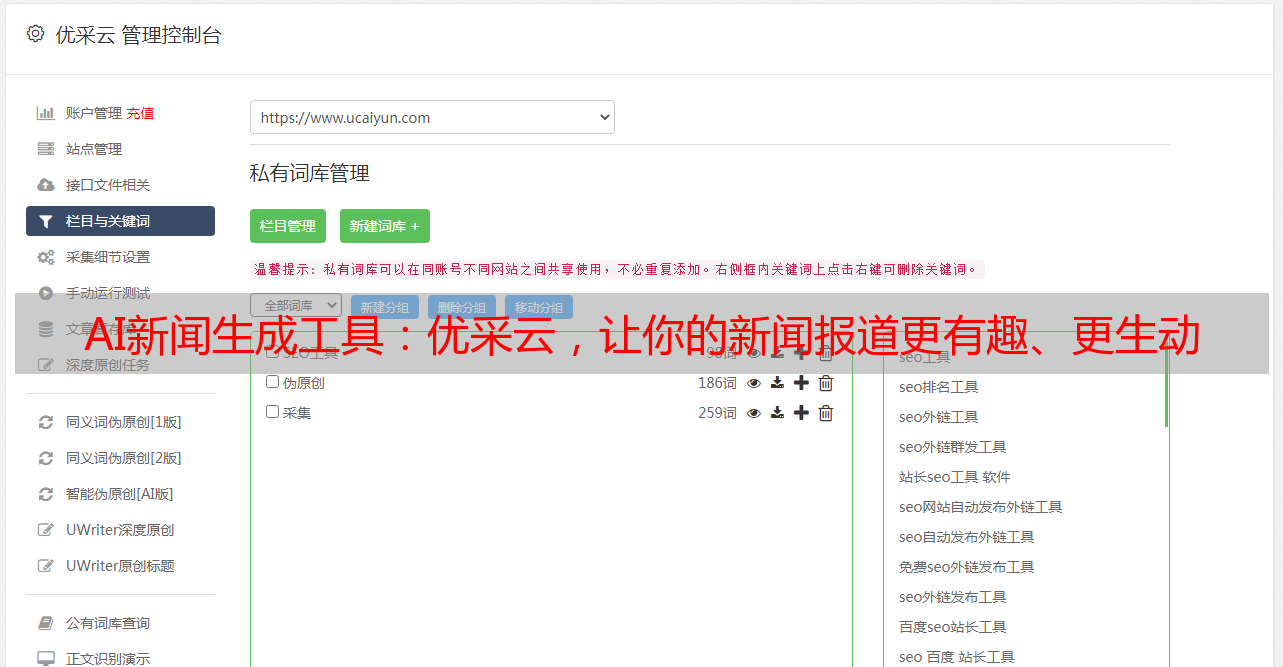Click the gears icon beside 采集细节设置
Screen dimensions: 1283x667
pyautogui.click(x=45, y=257)
